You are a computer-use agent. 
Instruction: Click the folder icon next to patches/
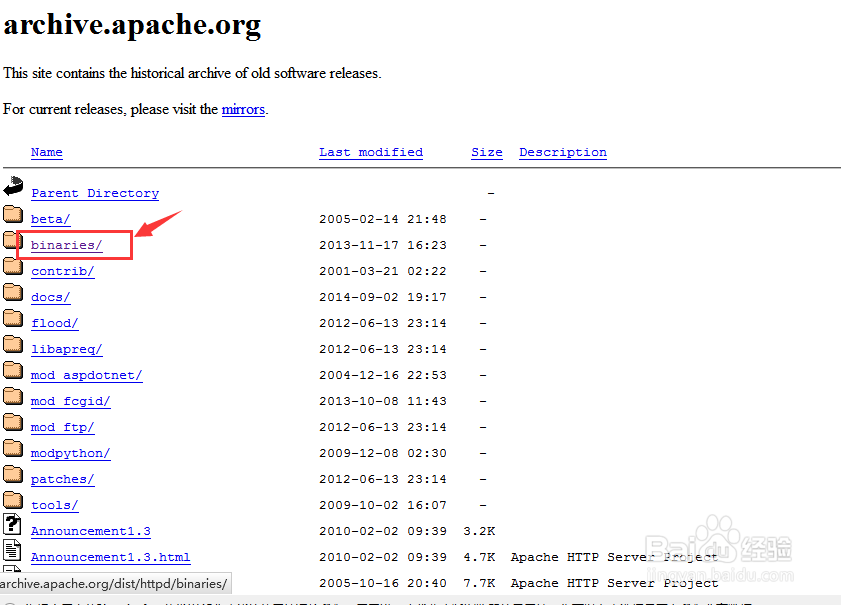pos(13,474)
